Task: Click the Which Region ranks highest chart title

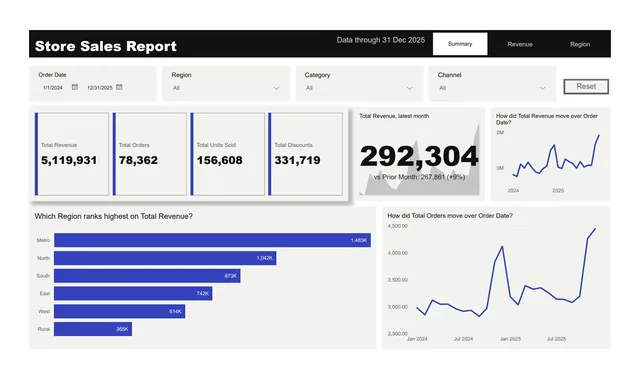Action: [x=113, y=216]
